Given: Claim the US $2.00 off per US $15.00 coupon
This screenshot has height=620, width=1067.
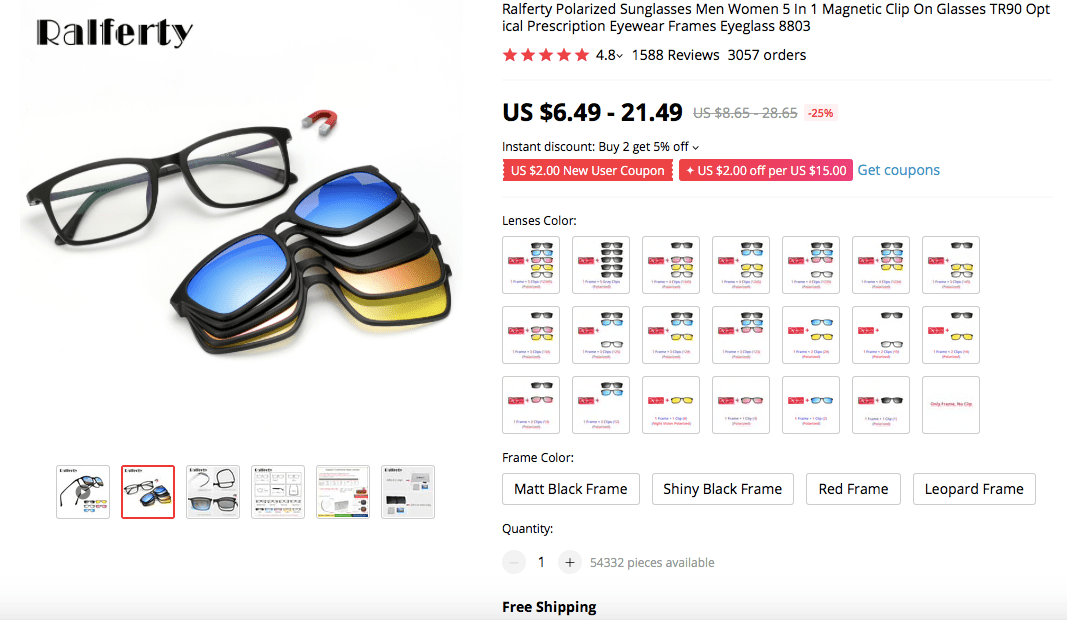Looking at the screenshot, I should tap(765, 170).
